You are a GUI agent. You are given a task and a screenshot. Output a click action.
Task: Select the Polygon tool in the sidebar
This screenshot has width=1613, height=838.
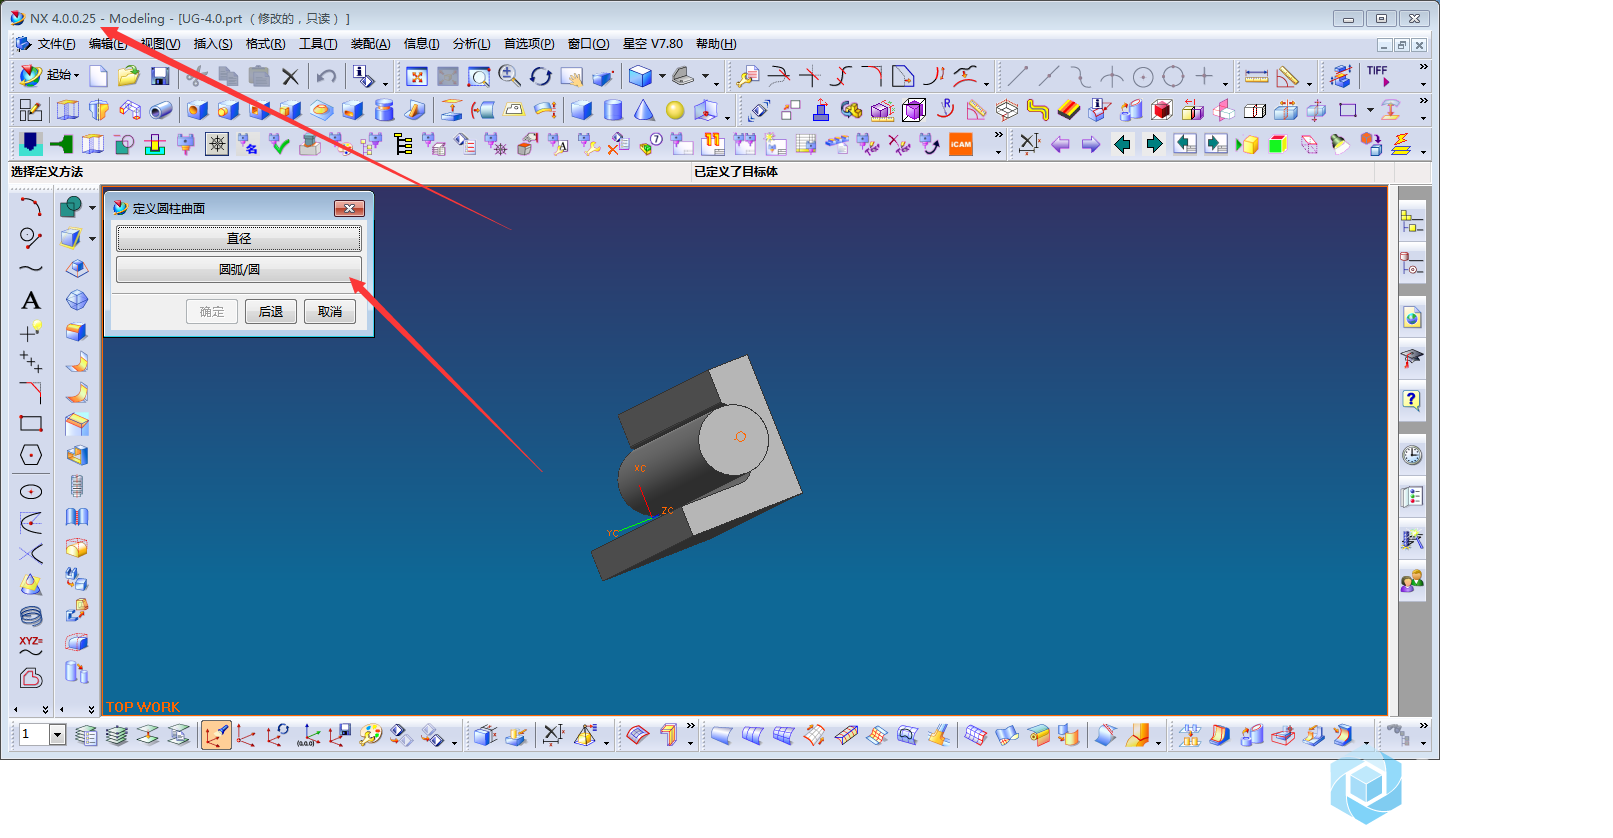[31, 455]
